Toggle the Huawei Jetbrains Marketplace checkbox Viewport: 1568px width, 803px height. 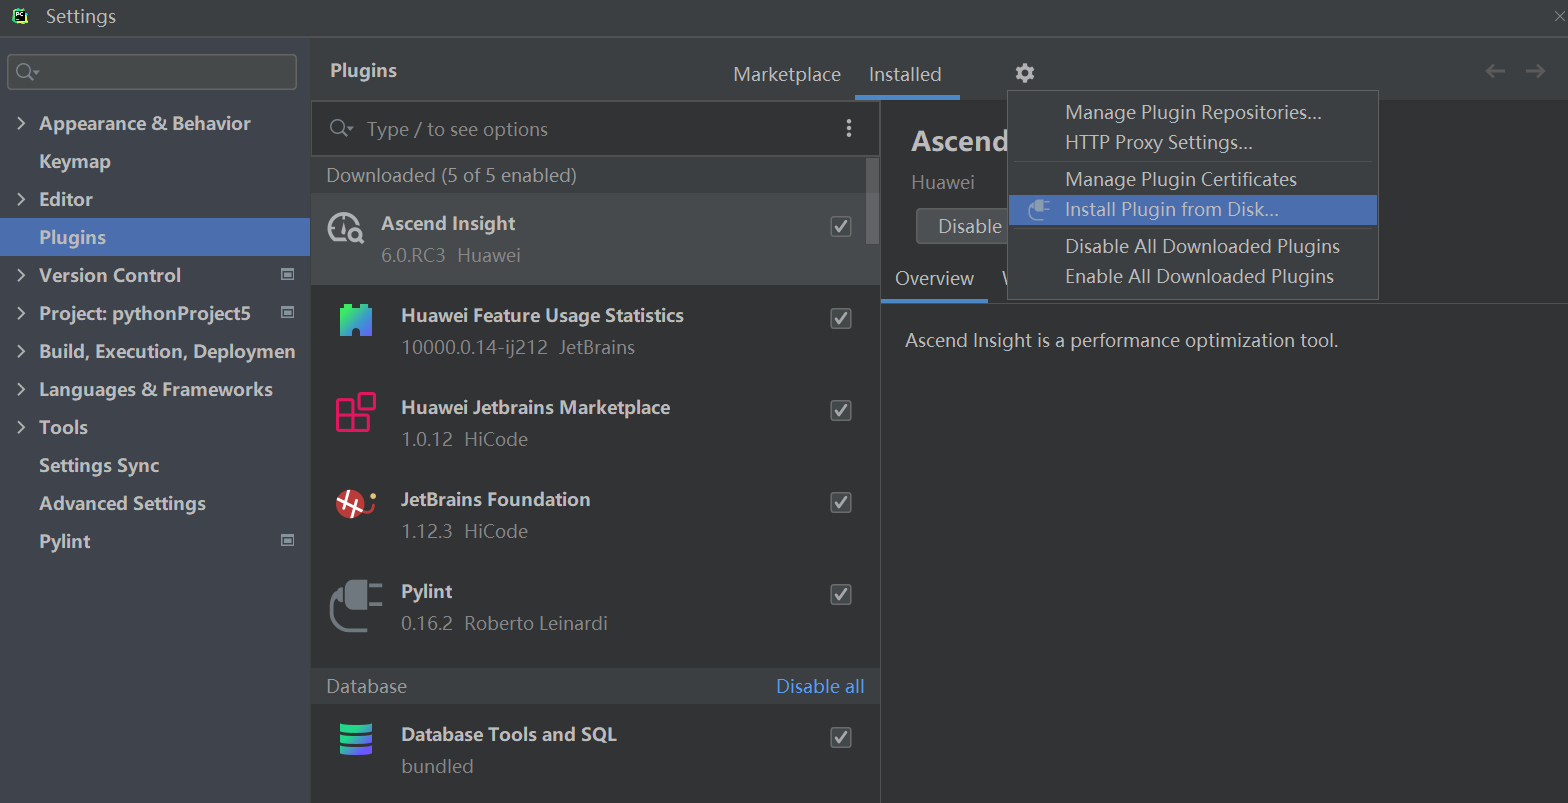pos(841,410)
